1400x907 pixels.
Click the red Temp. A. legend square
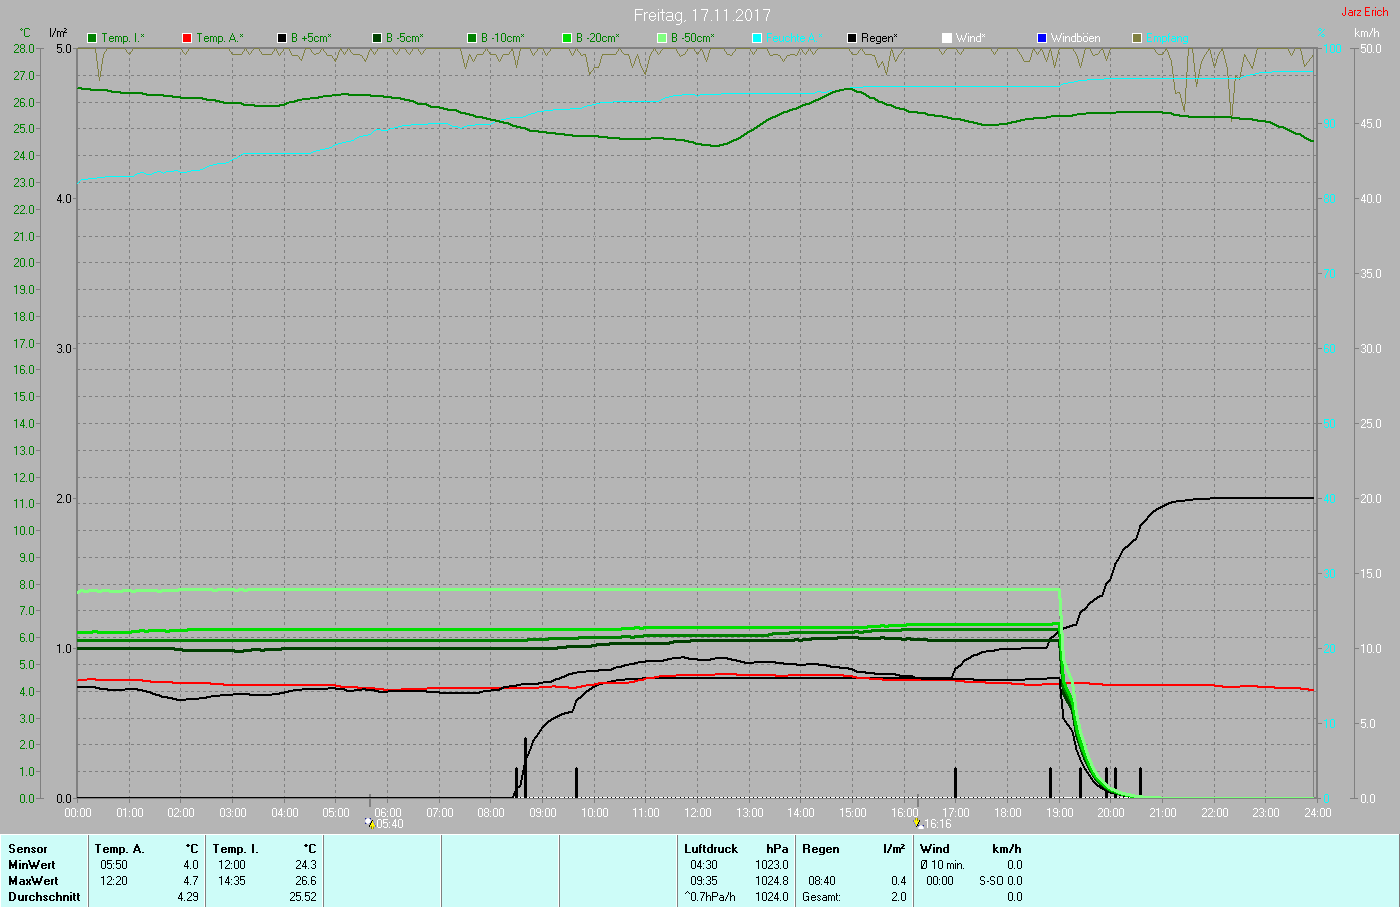coord(187,38)
